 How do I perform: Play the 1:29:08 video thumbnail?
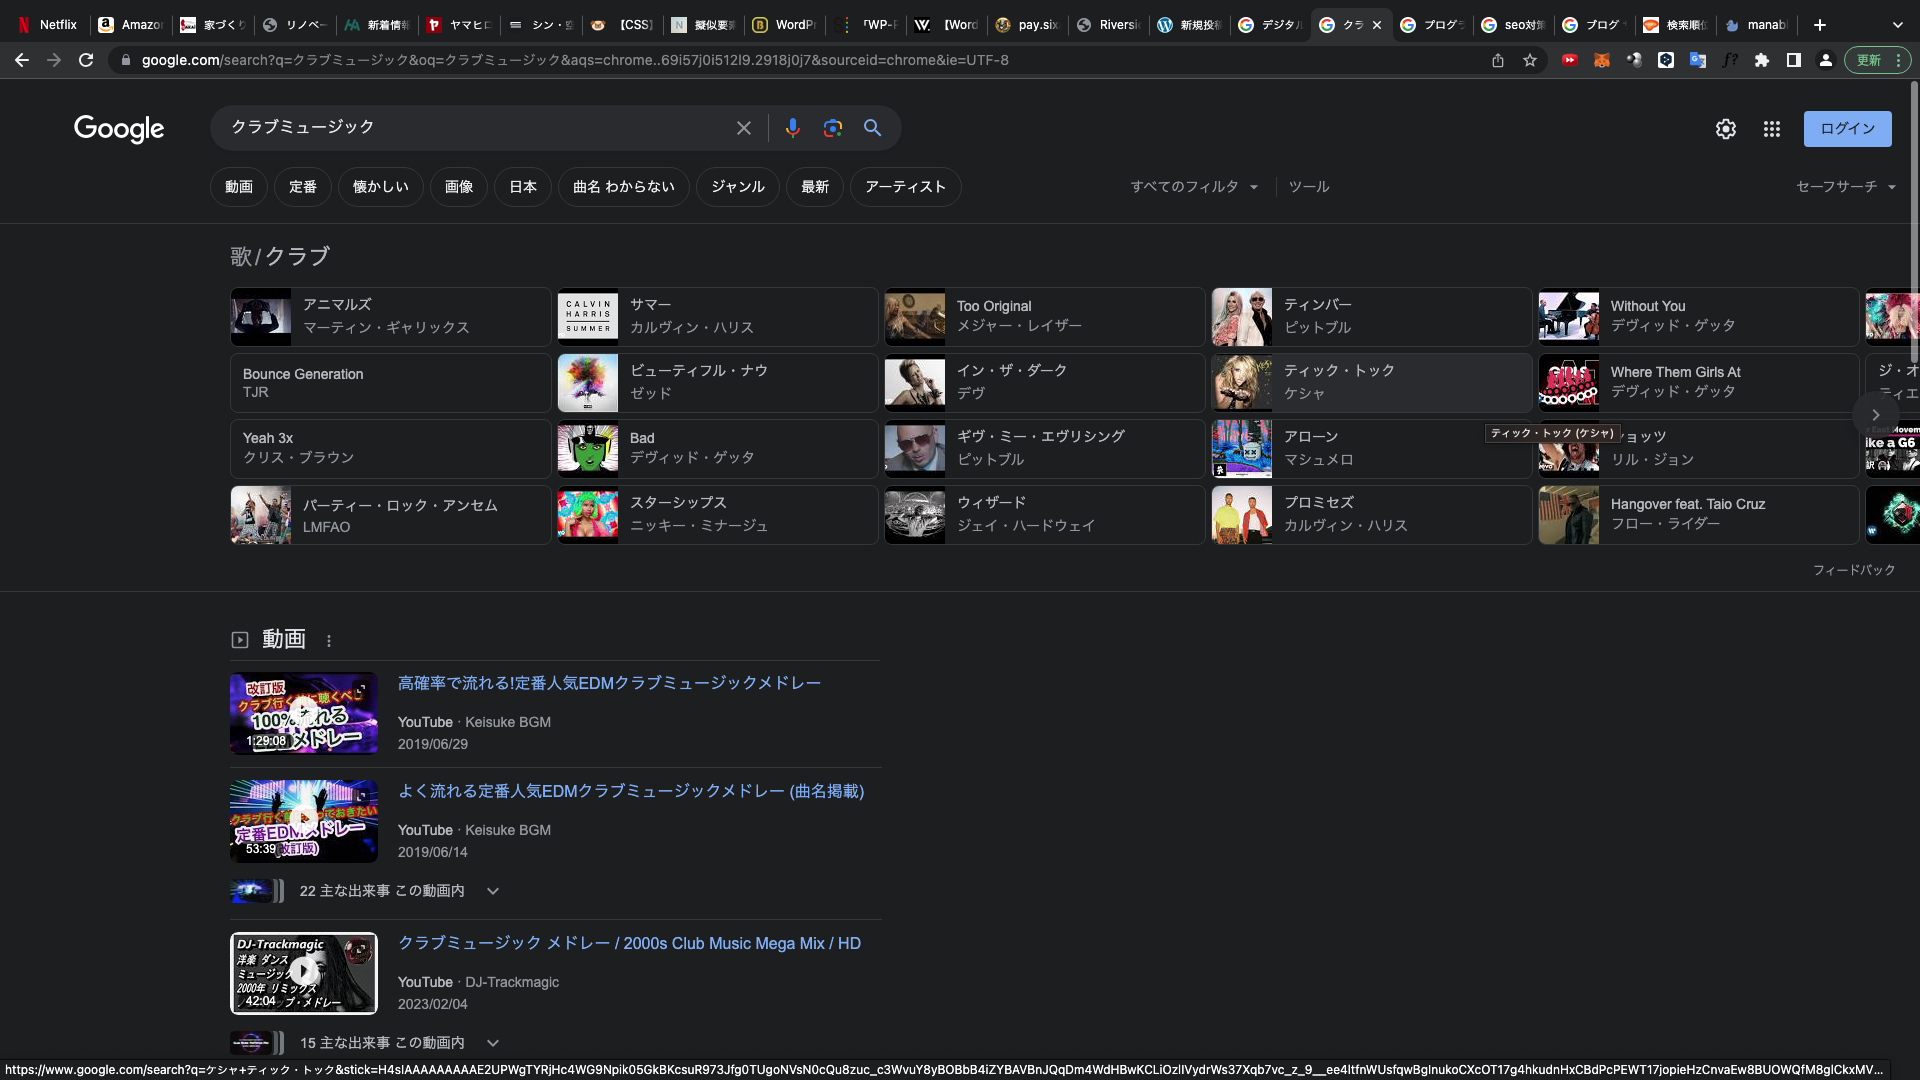(x=304, y=713)
